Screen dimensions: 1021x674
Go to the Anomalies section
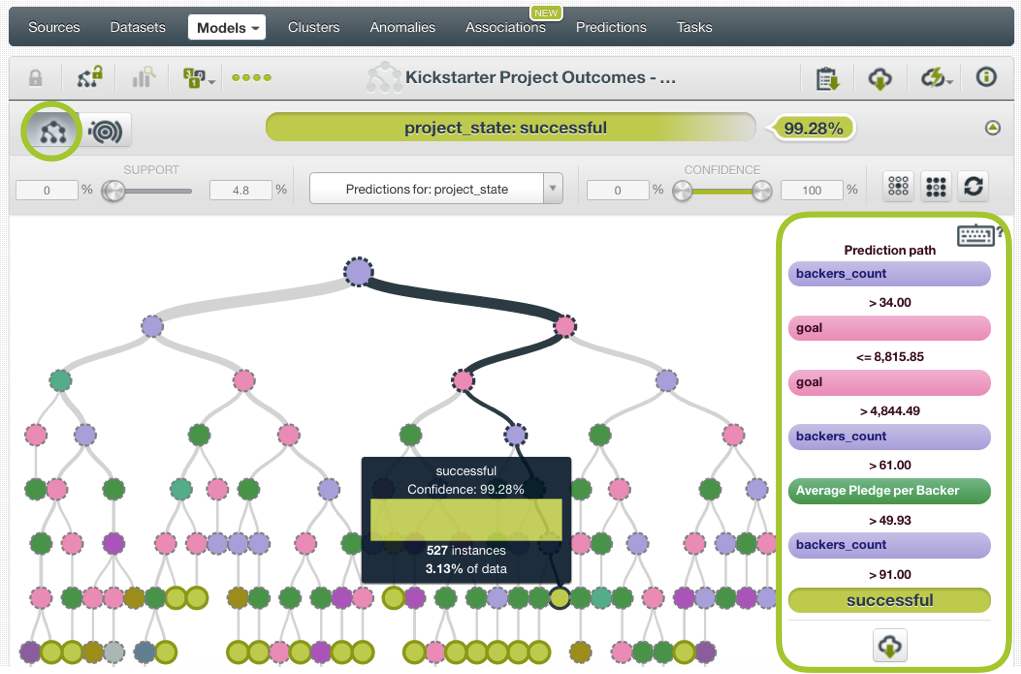(402, 27)
